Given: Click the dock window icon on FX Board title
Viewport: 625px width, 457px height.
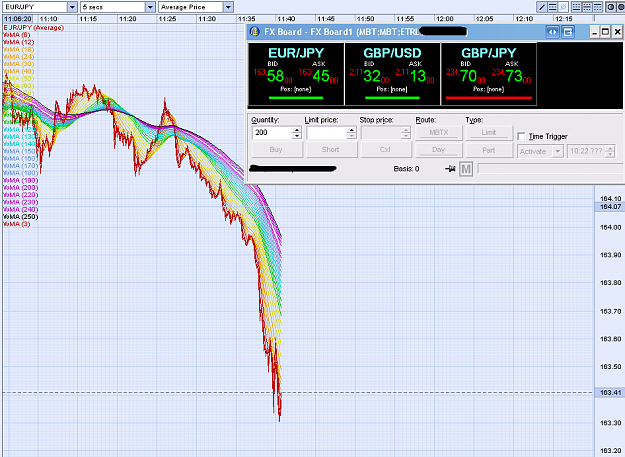Looking at the screenshot, I should [x=568, y=32].
